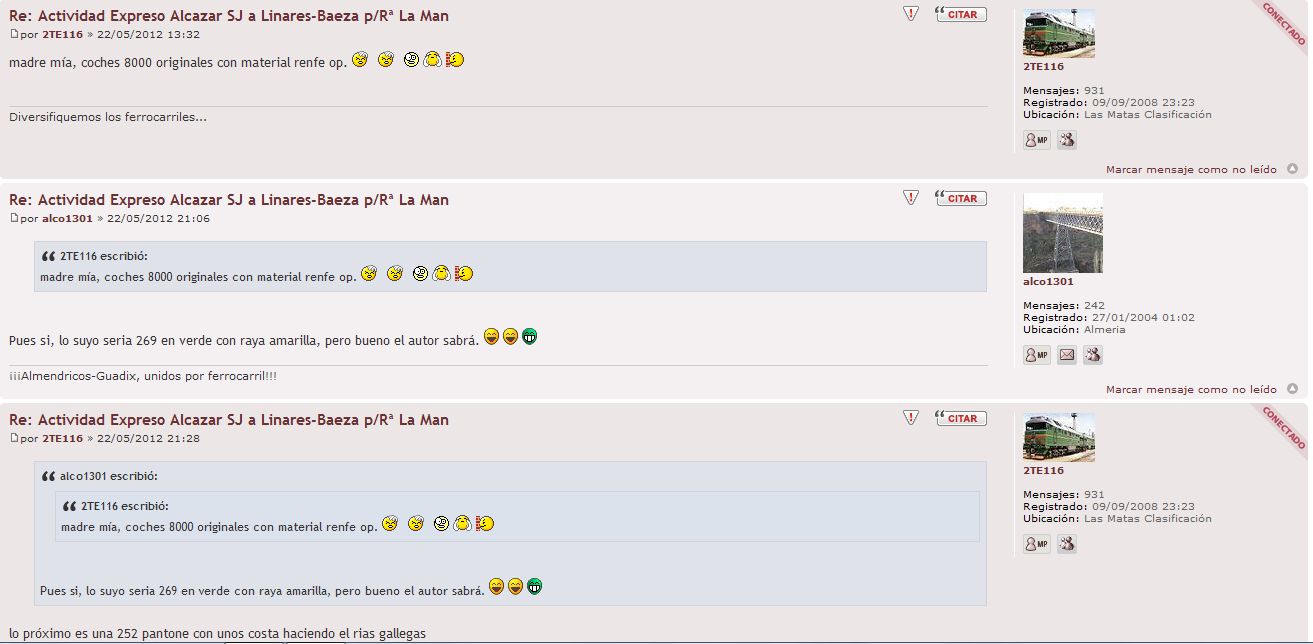Click the friends icon in third post's profile

point(1067,544)
